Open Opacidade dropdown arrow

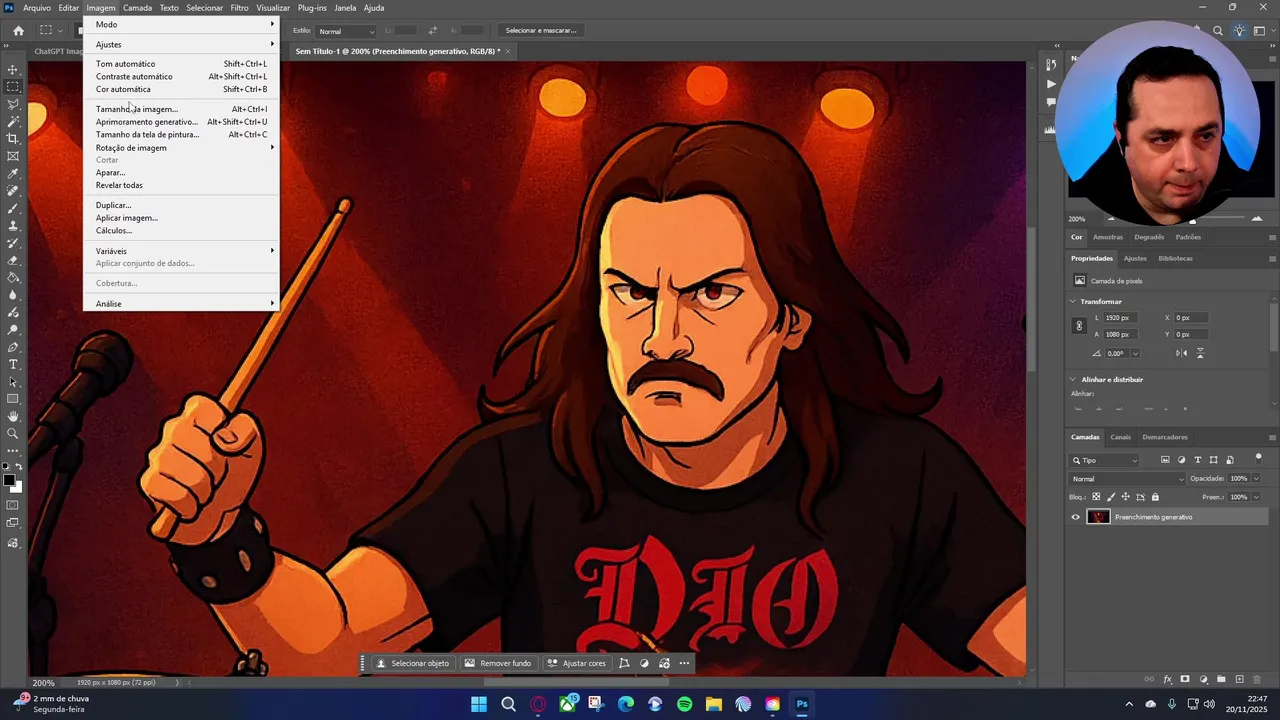click(x=1257, y=479)
